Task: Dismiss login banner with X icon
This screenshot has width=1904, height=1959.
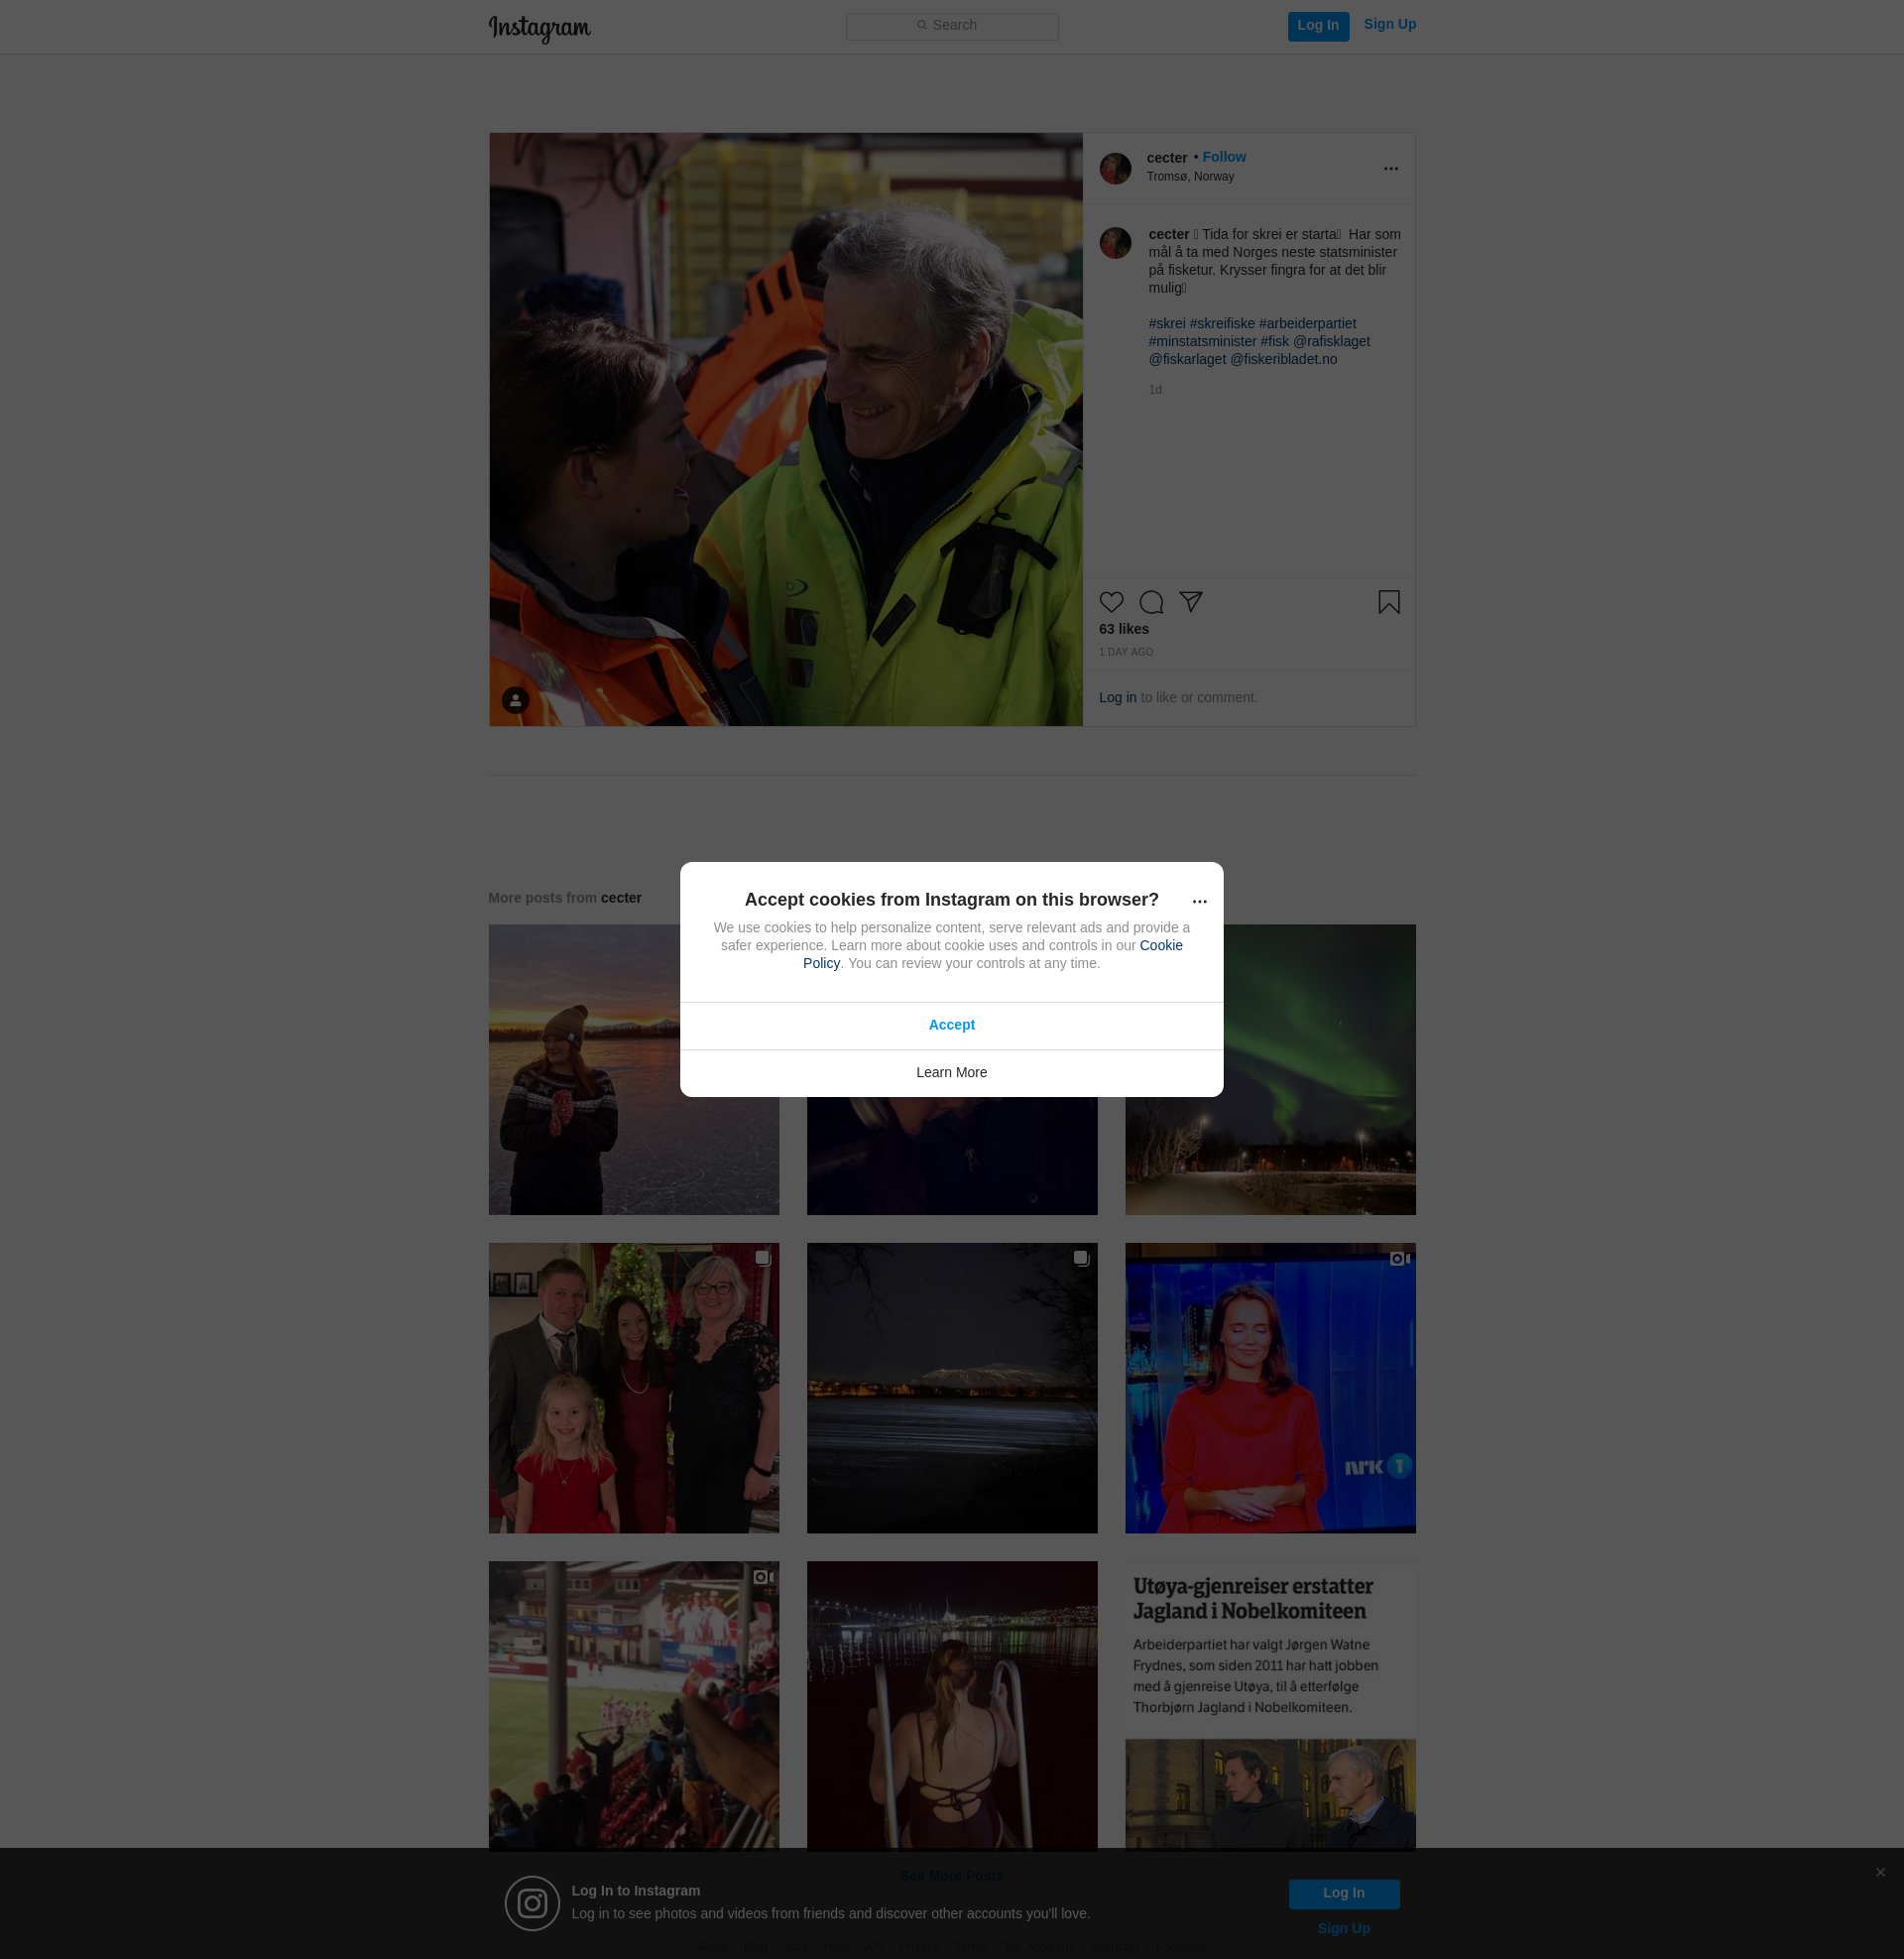Action: (1880, 1872)
